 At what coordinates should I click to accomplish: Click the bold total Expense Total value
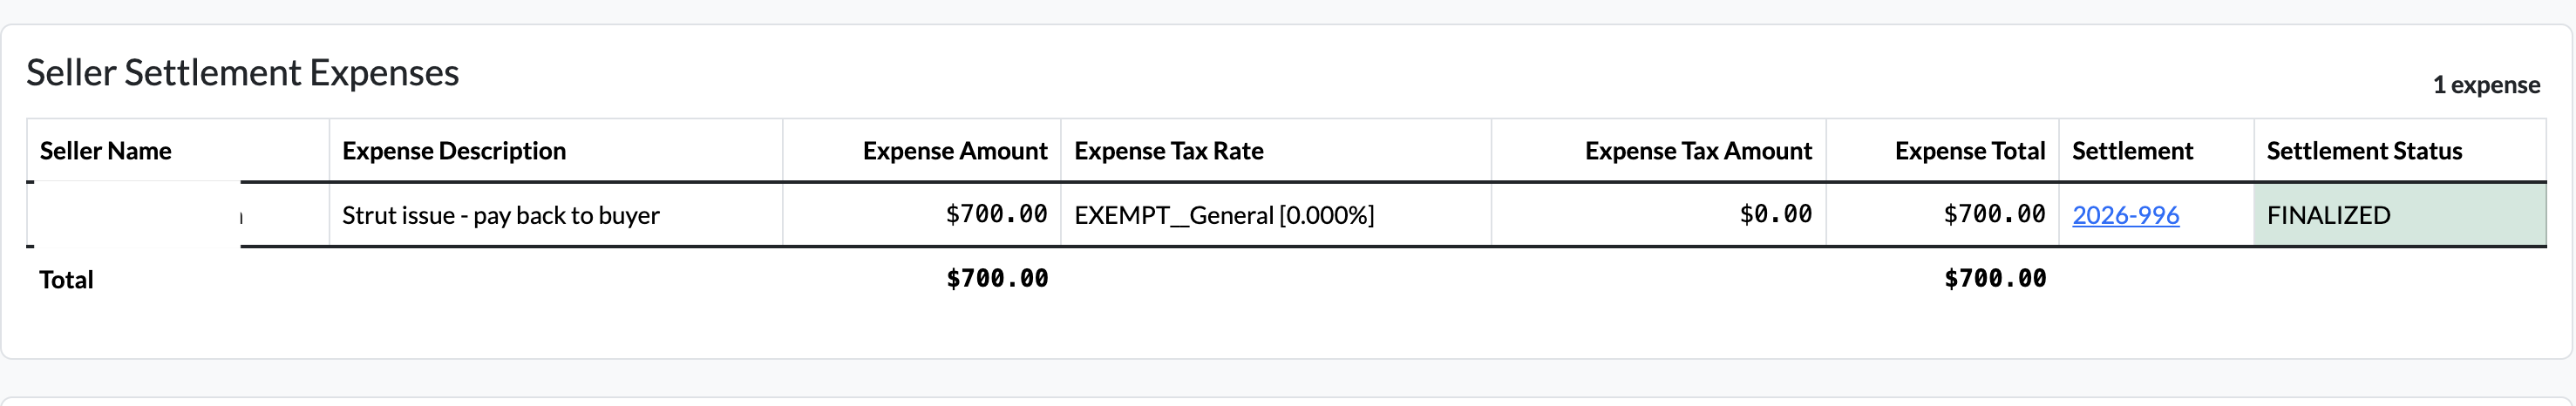1995,279
